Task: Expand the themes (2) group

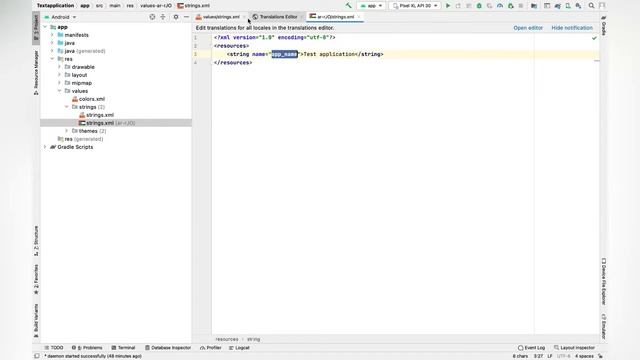Action: [67, 131]
